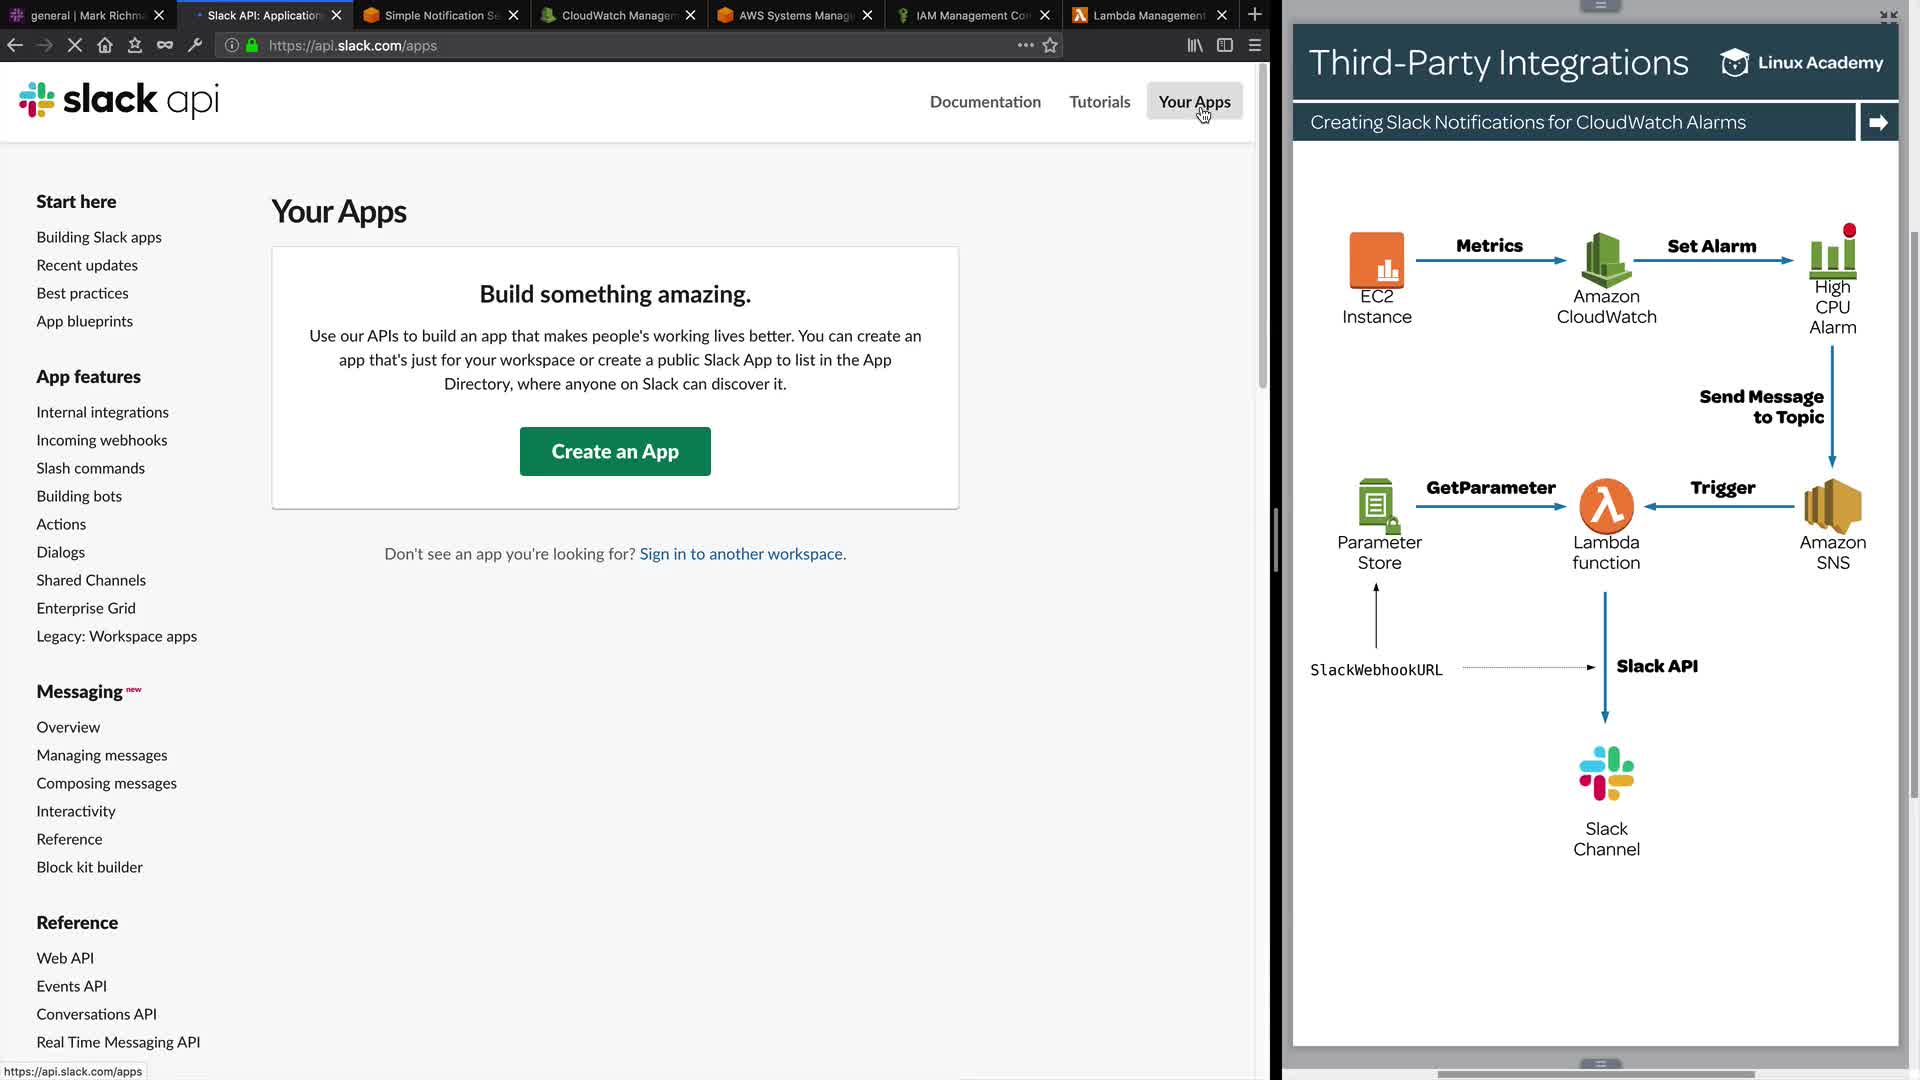This screenshot has height=1080, width=1920.
Task: Click the Create an App button
Action: pos(615,452)
